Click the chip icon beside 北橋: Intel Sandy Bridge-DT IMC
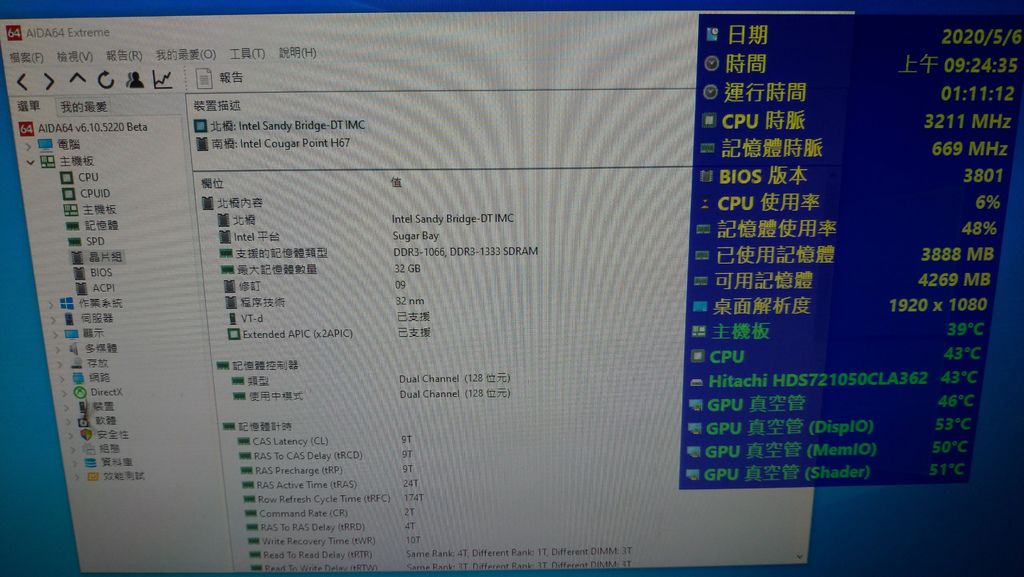Image resolution: width=1024 pixels, height=577 pixels. pos(201,125)
